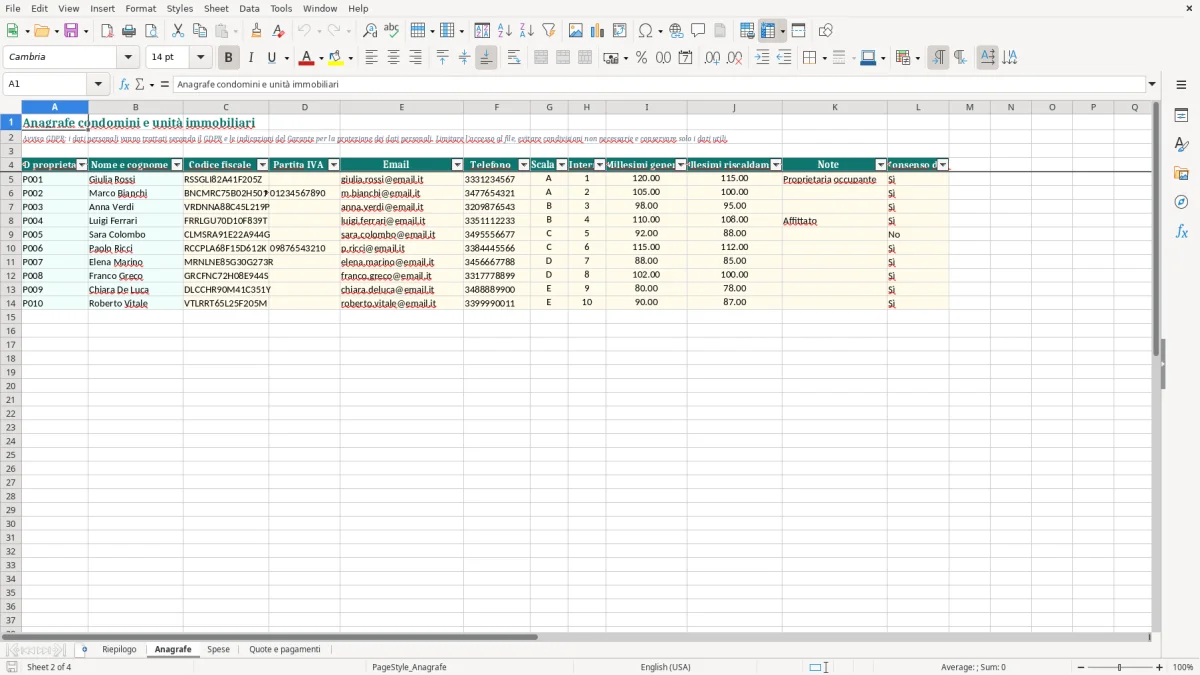
Task: Toggle Wrap Text button
Action: tap(514, 58)
